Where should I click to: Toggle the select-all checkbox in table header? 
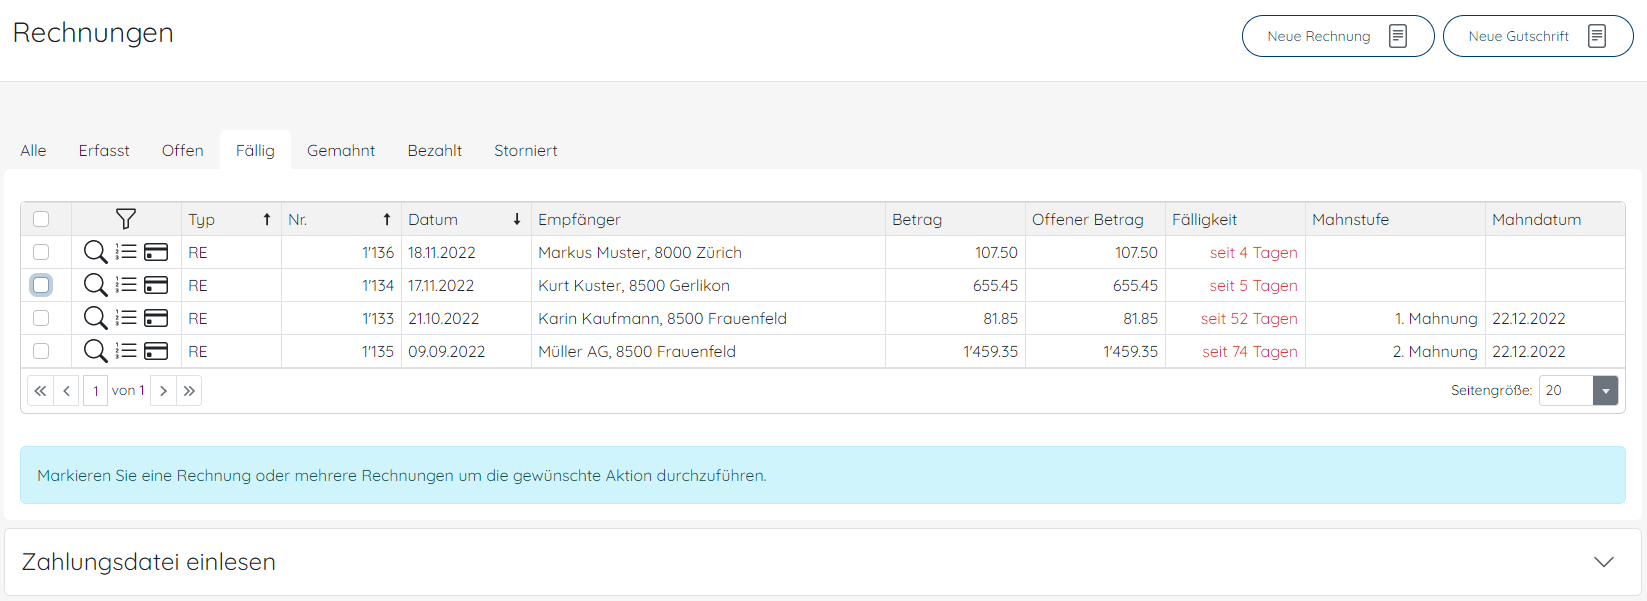[41, 219]
